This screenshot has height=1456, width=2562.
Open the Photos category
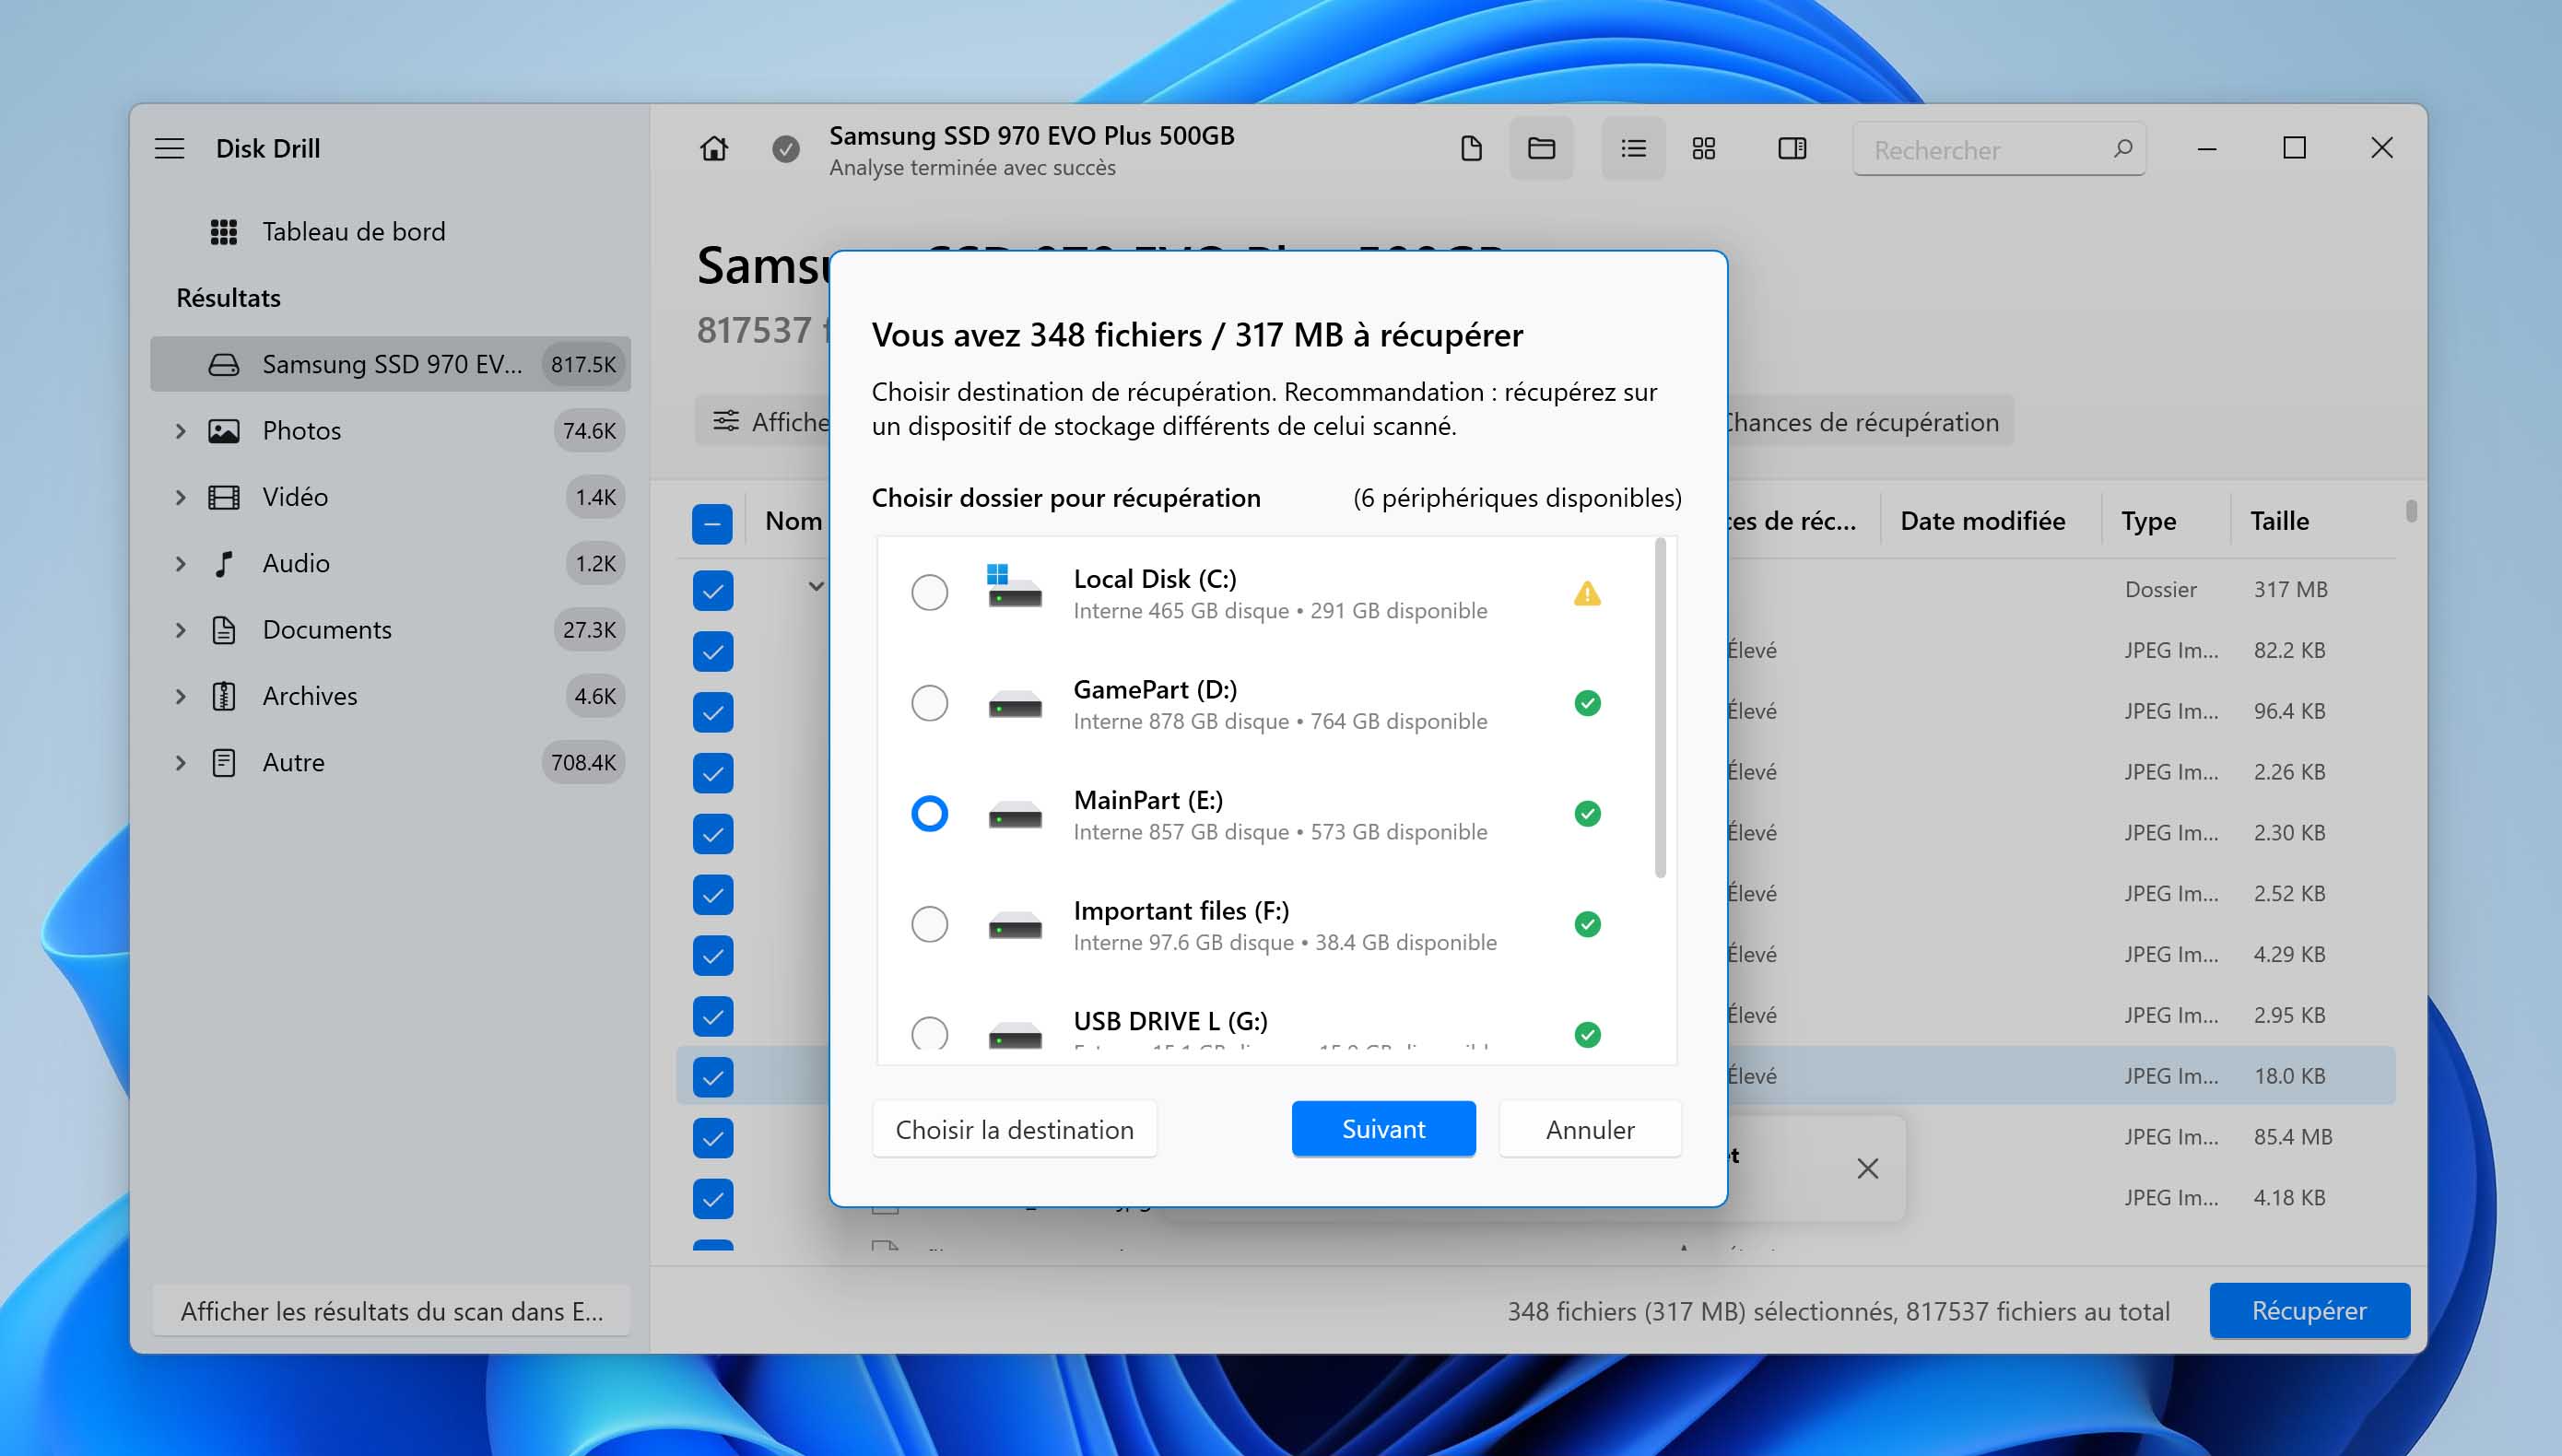301,431
